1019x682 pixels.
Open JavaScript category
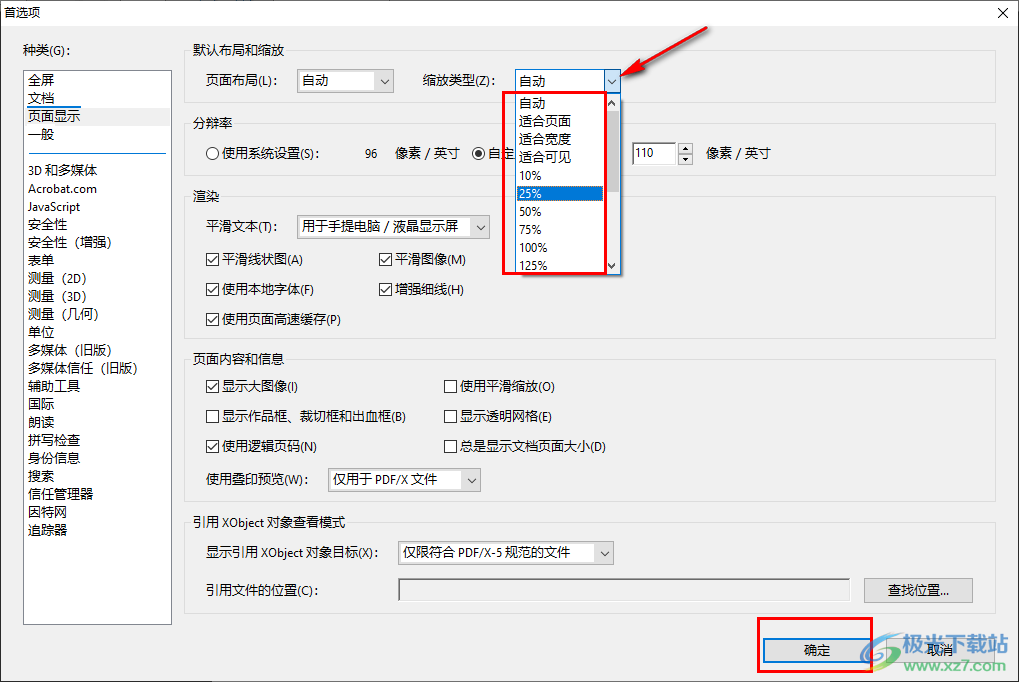coord(54,207)
